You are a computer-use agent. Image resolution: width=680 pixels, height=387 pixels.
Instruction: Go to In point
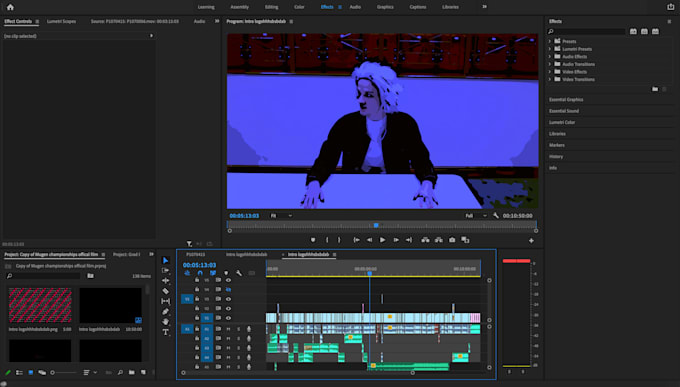(356, 240)
